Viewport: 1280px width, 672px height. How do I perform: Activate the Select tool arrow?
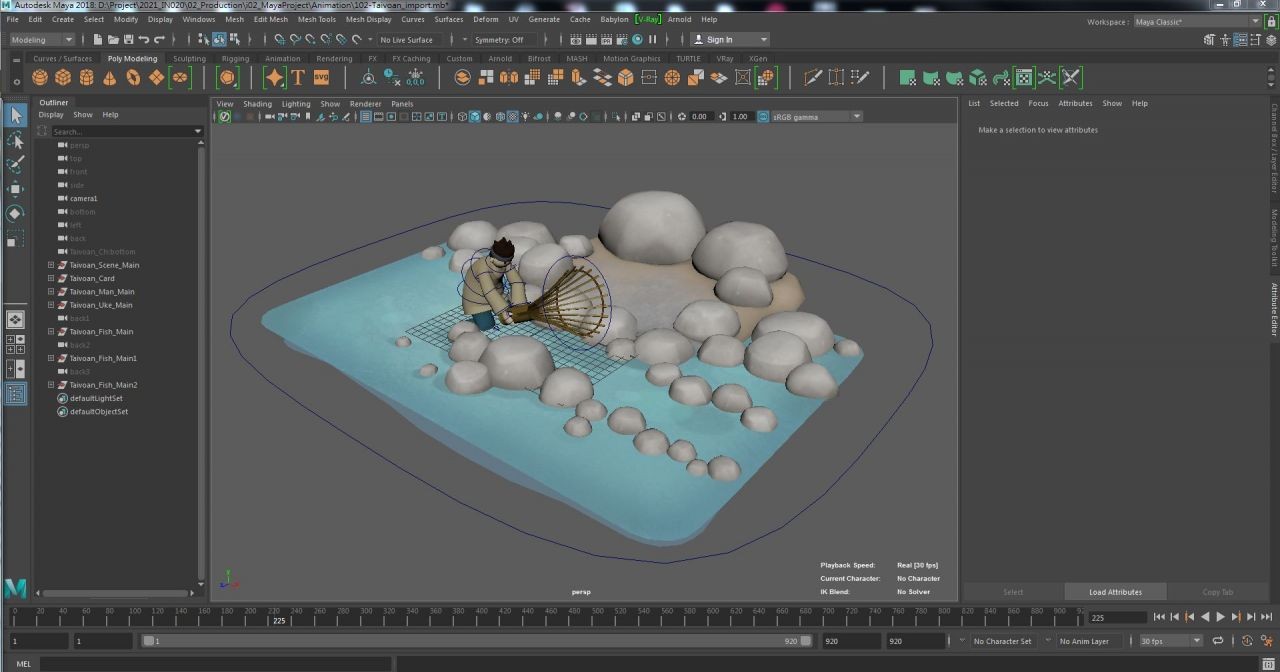point(15,116)
